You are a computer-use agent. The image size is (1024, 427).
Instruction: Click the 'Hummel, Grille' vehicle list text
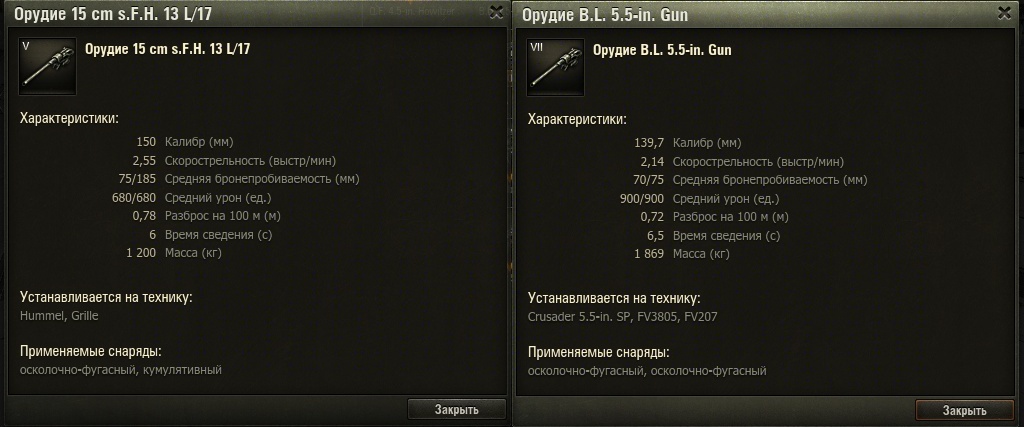59,316
